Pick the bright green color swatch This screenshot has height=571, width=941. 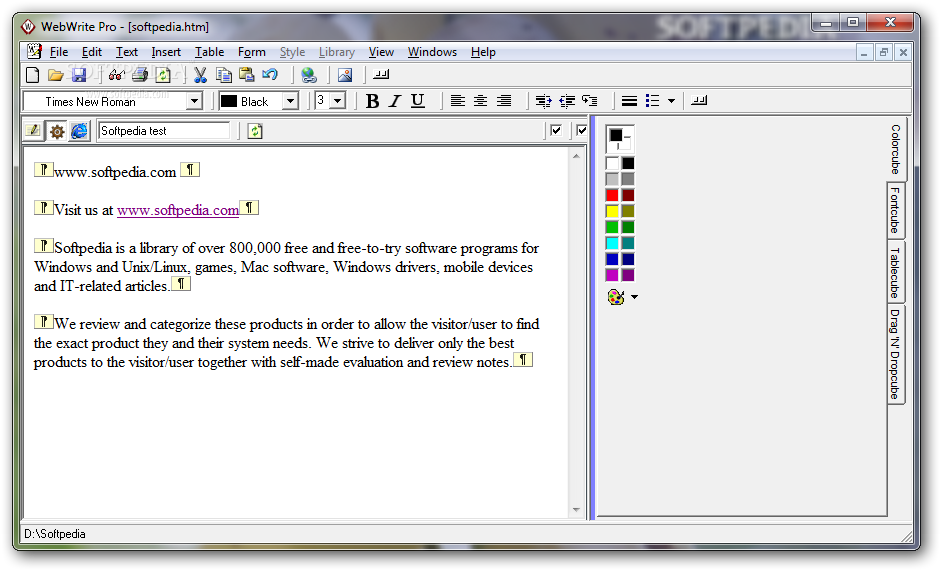pos(612,227)
